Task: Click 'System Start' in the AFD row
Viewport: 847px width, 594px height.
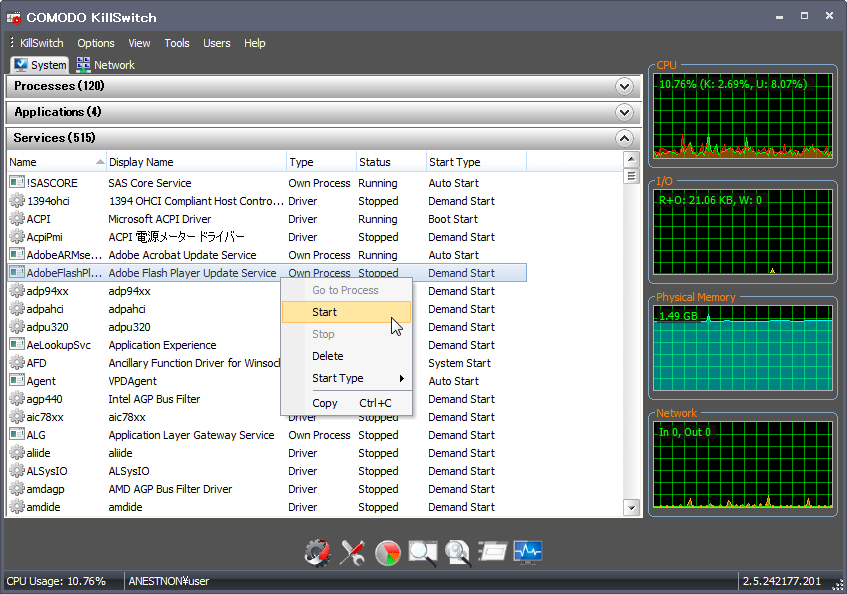Action: click(459, 363)
